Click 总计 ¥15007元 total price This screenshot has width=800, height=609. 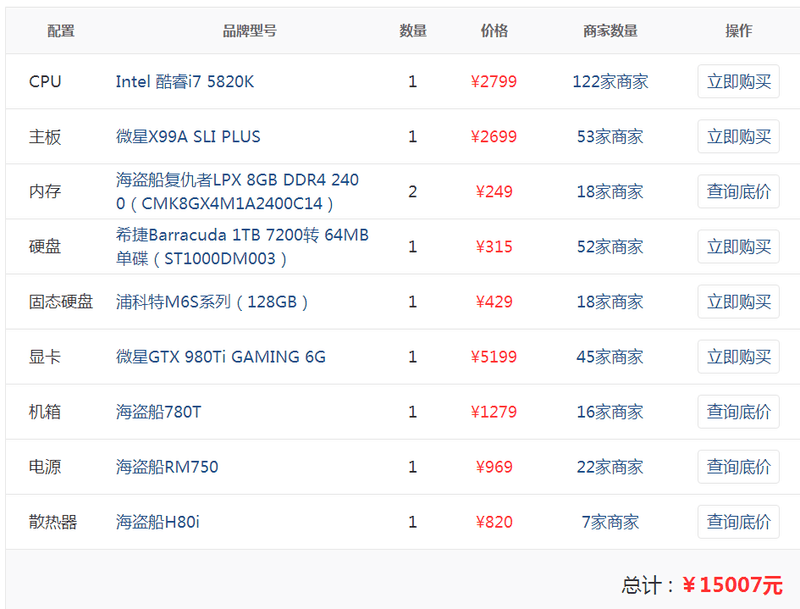coord(732,585)
